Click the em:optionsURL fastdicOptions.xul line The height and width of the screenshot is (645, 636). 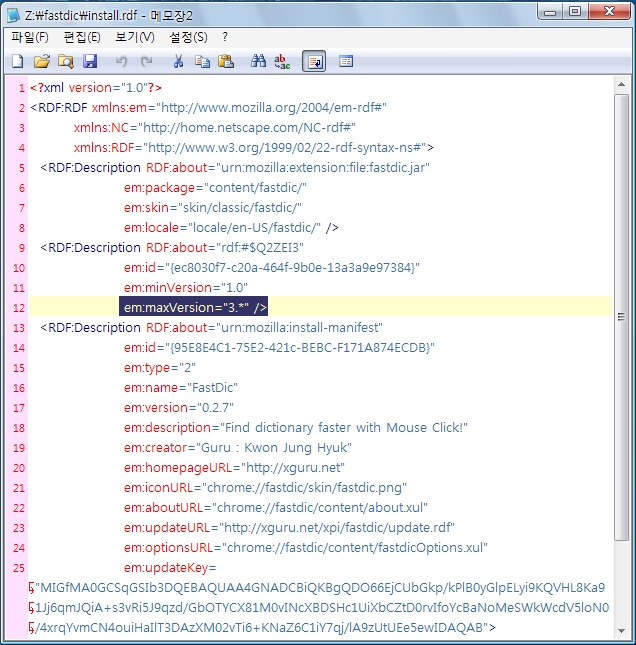tap(306, 548)
